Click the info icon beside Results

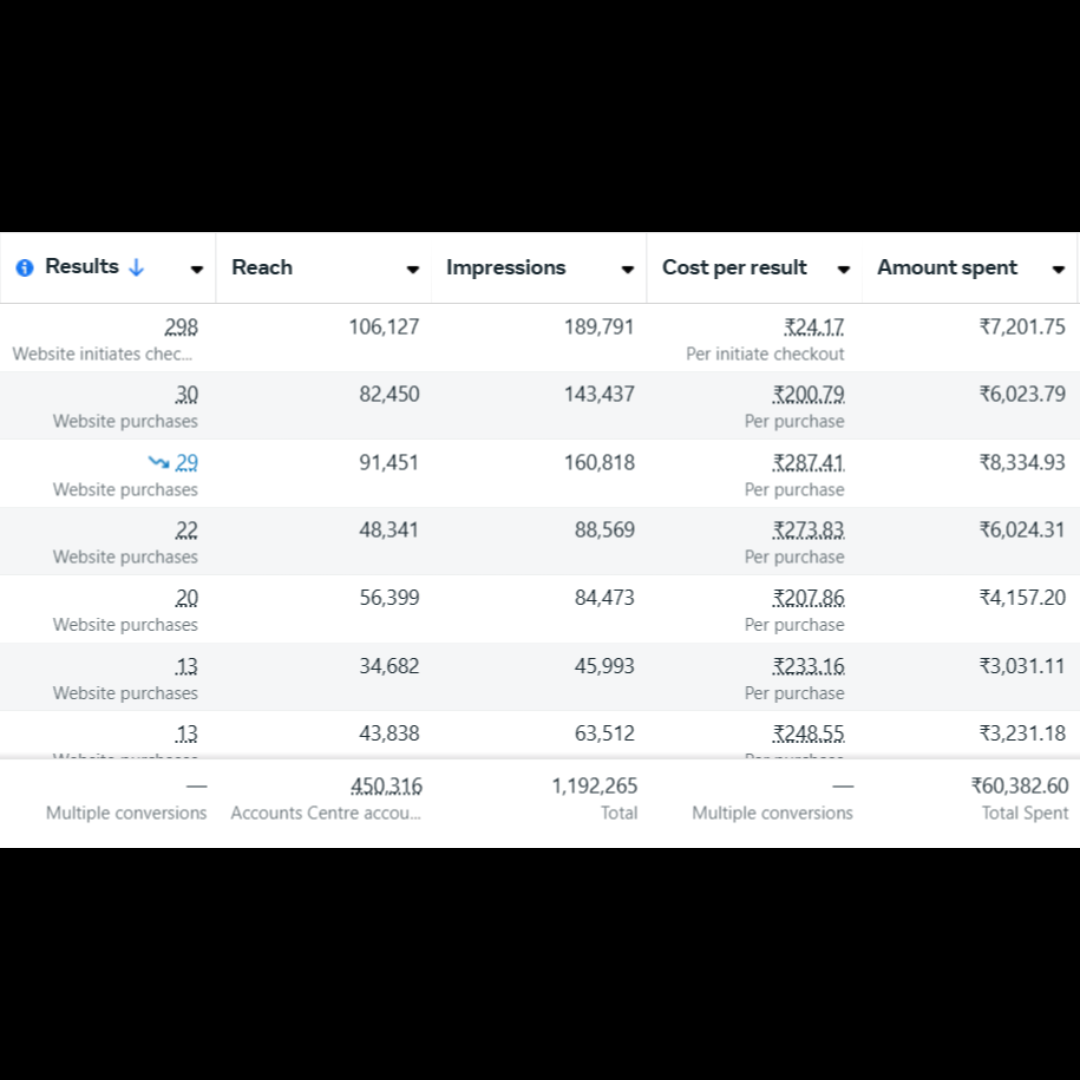[25, 268]
